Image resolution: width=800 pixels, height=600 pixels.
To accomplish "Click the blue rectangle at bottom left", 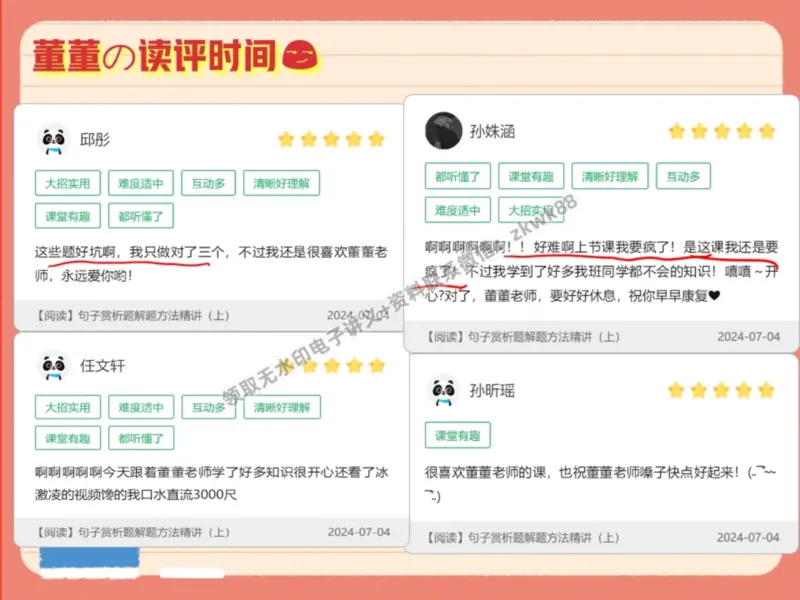I will tap(89, 557).
